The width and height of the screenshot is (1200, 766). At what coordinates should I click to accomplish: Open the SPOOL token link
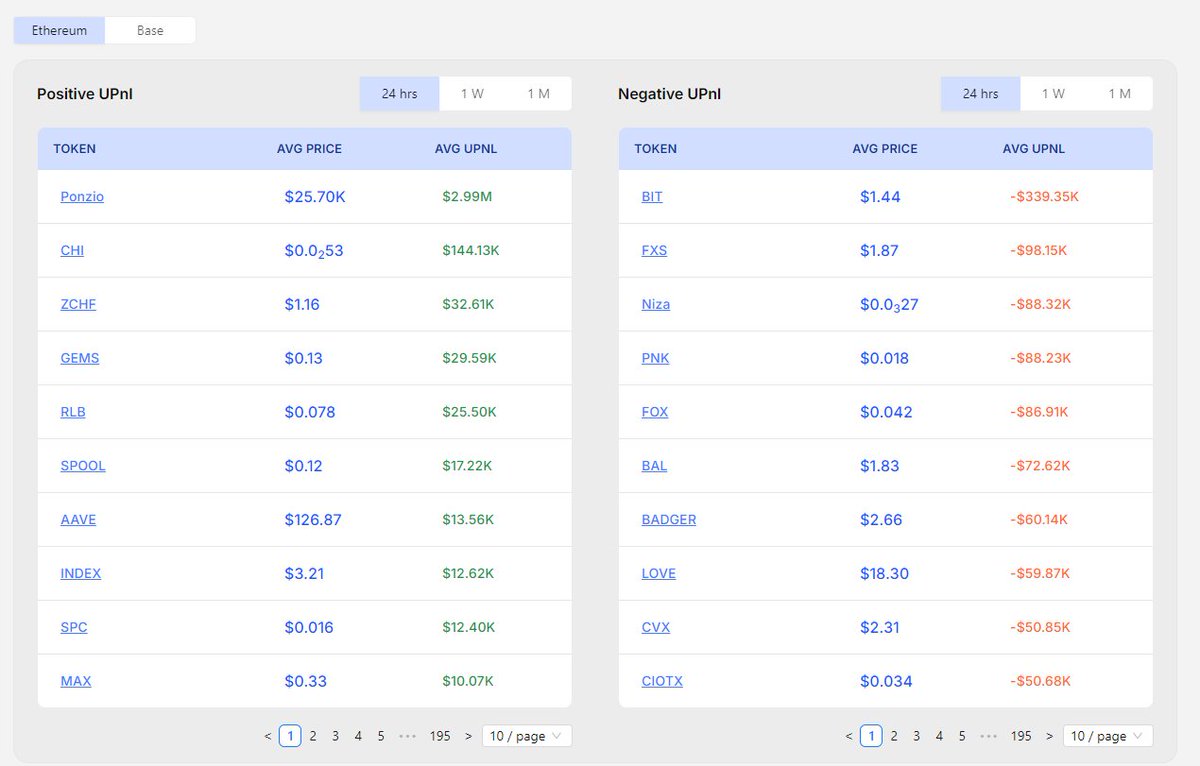(83, 466)
